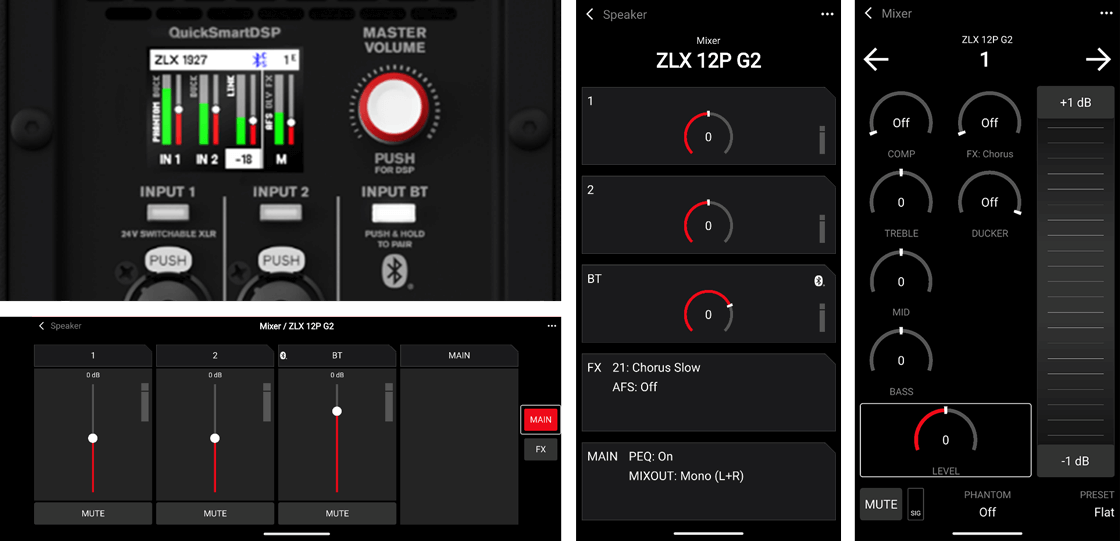The image size is (1120, 541).
Task: Click level strip between dB buttons
Action: pos(1075,282)
